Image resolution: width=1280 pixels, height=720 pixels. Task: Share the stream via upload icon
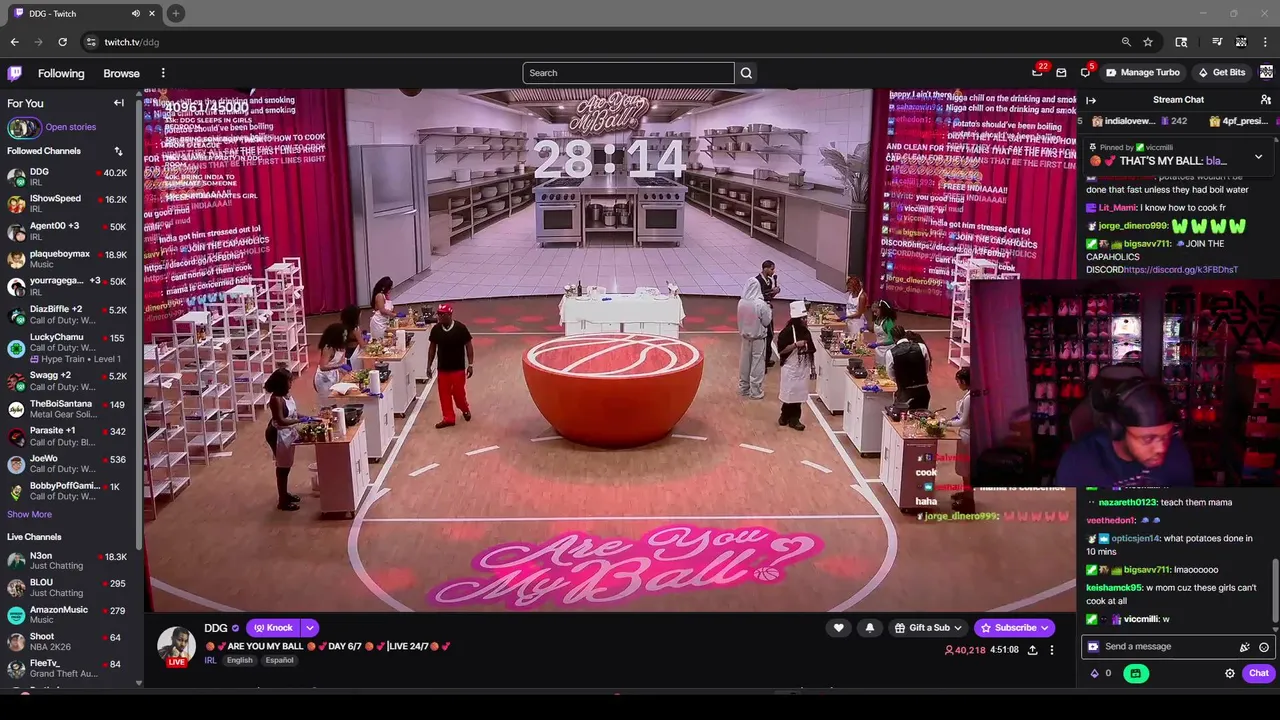[1032, 650]
